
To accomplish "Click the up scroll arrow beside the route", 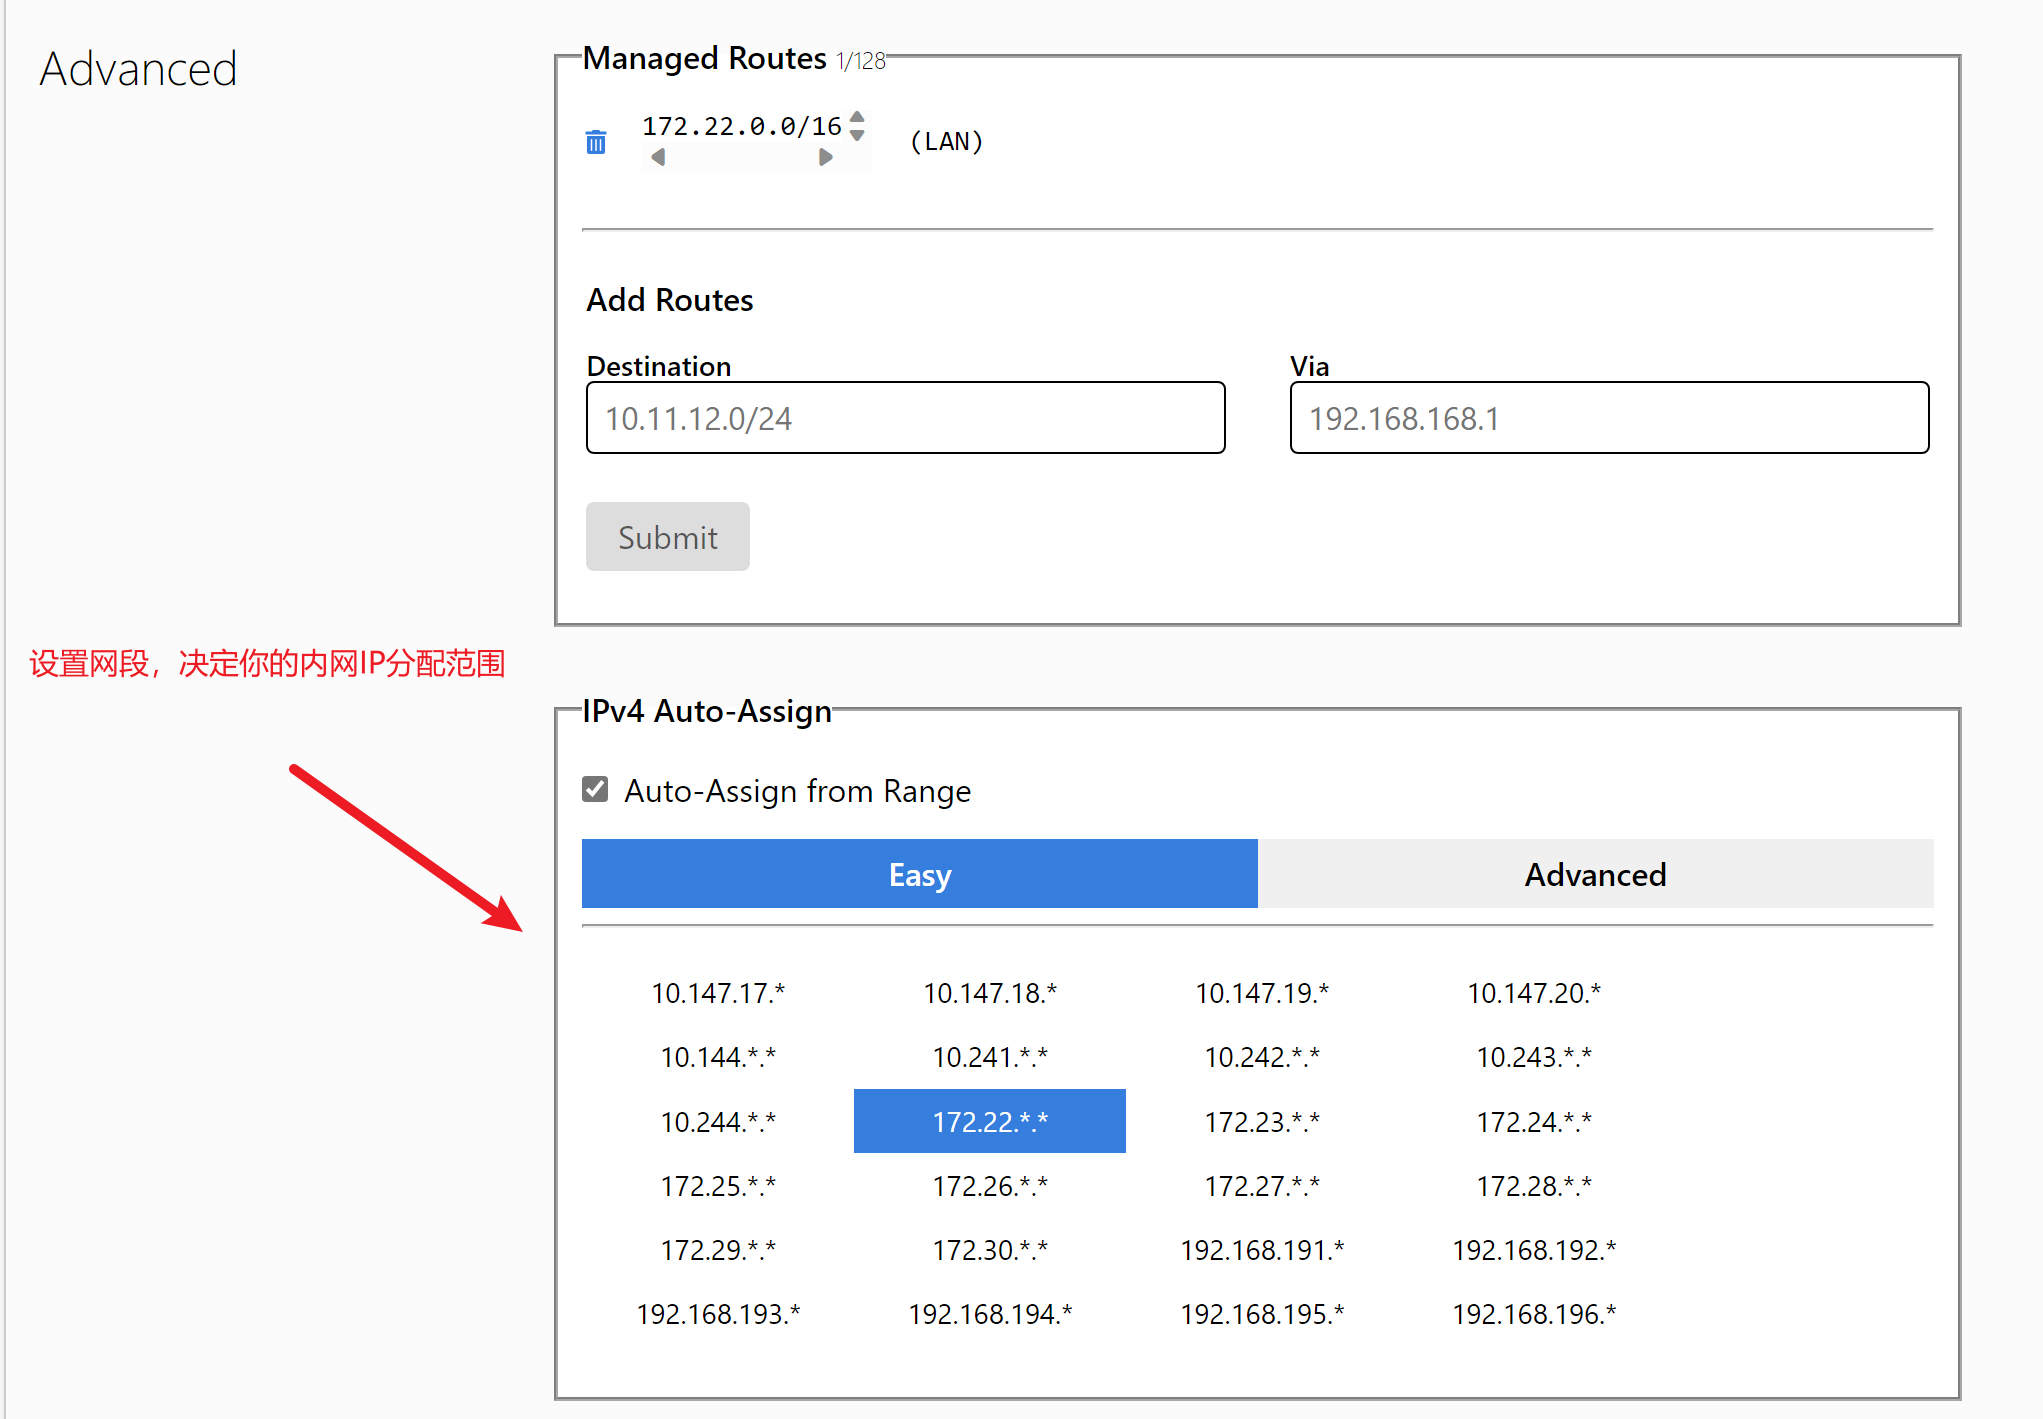I will click(x=857, y=117).
